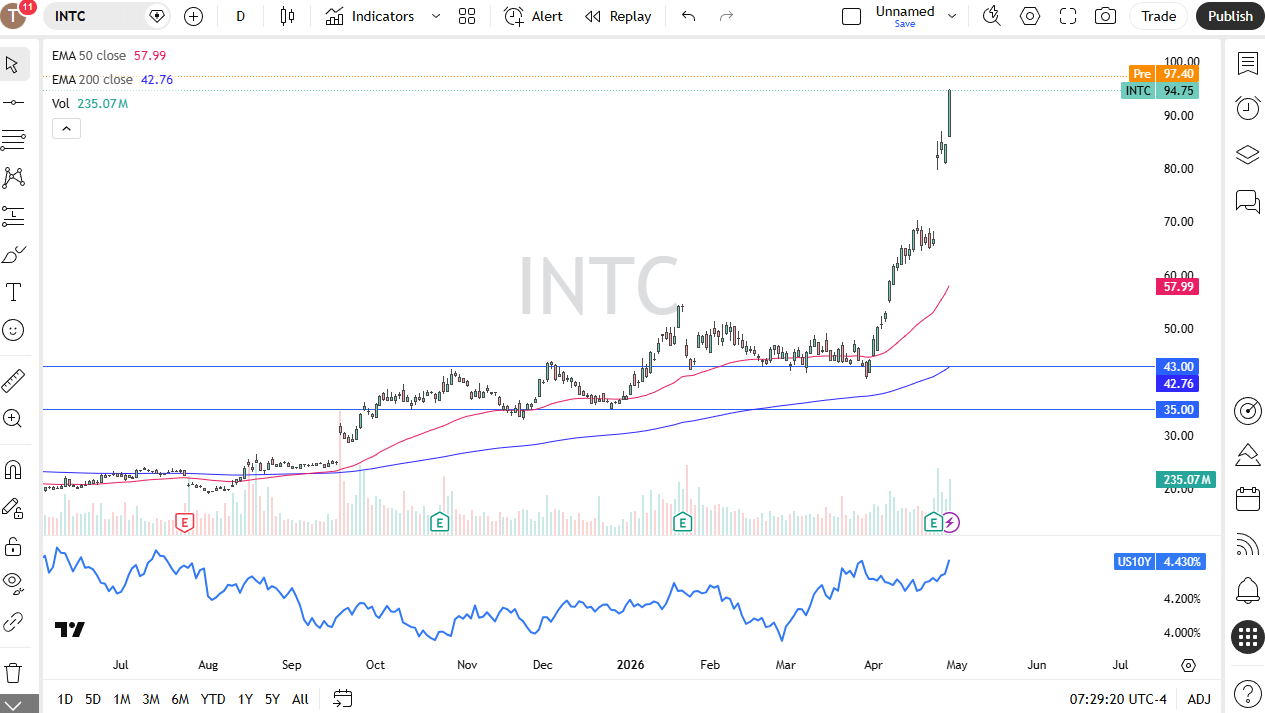
Task: Select the trend line drawing tool
Action: [13, 102]
